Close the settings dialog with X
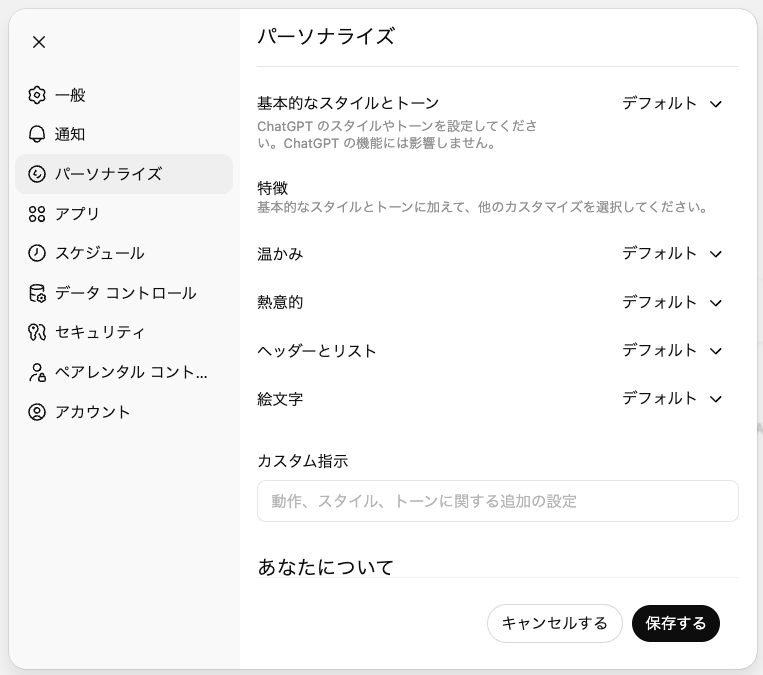The width and height of the screenshot is (763, 675). (38, 42)
